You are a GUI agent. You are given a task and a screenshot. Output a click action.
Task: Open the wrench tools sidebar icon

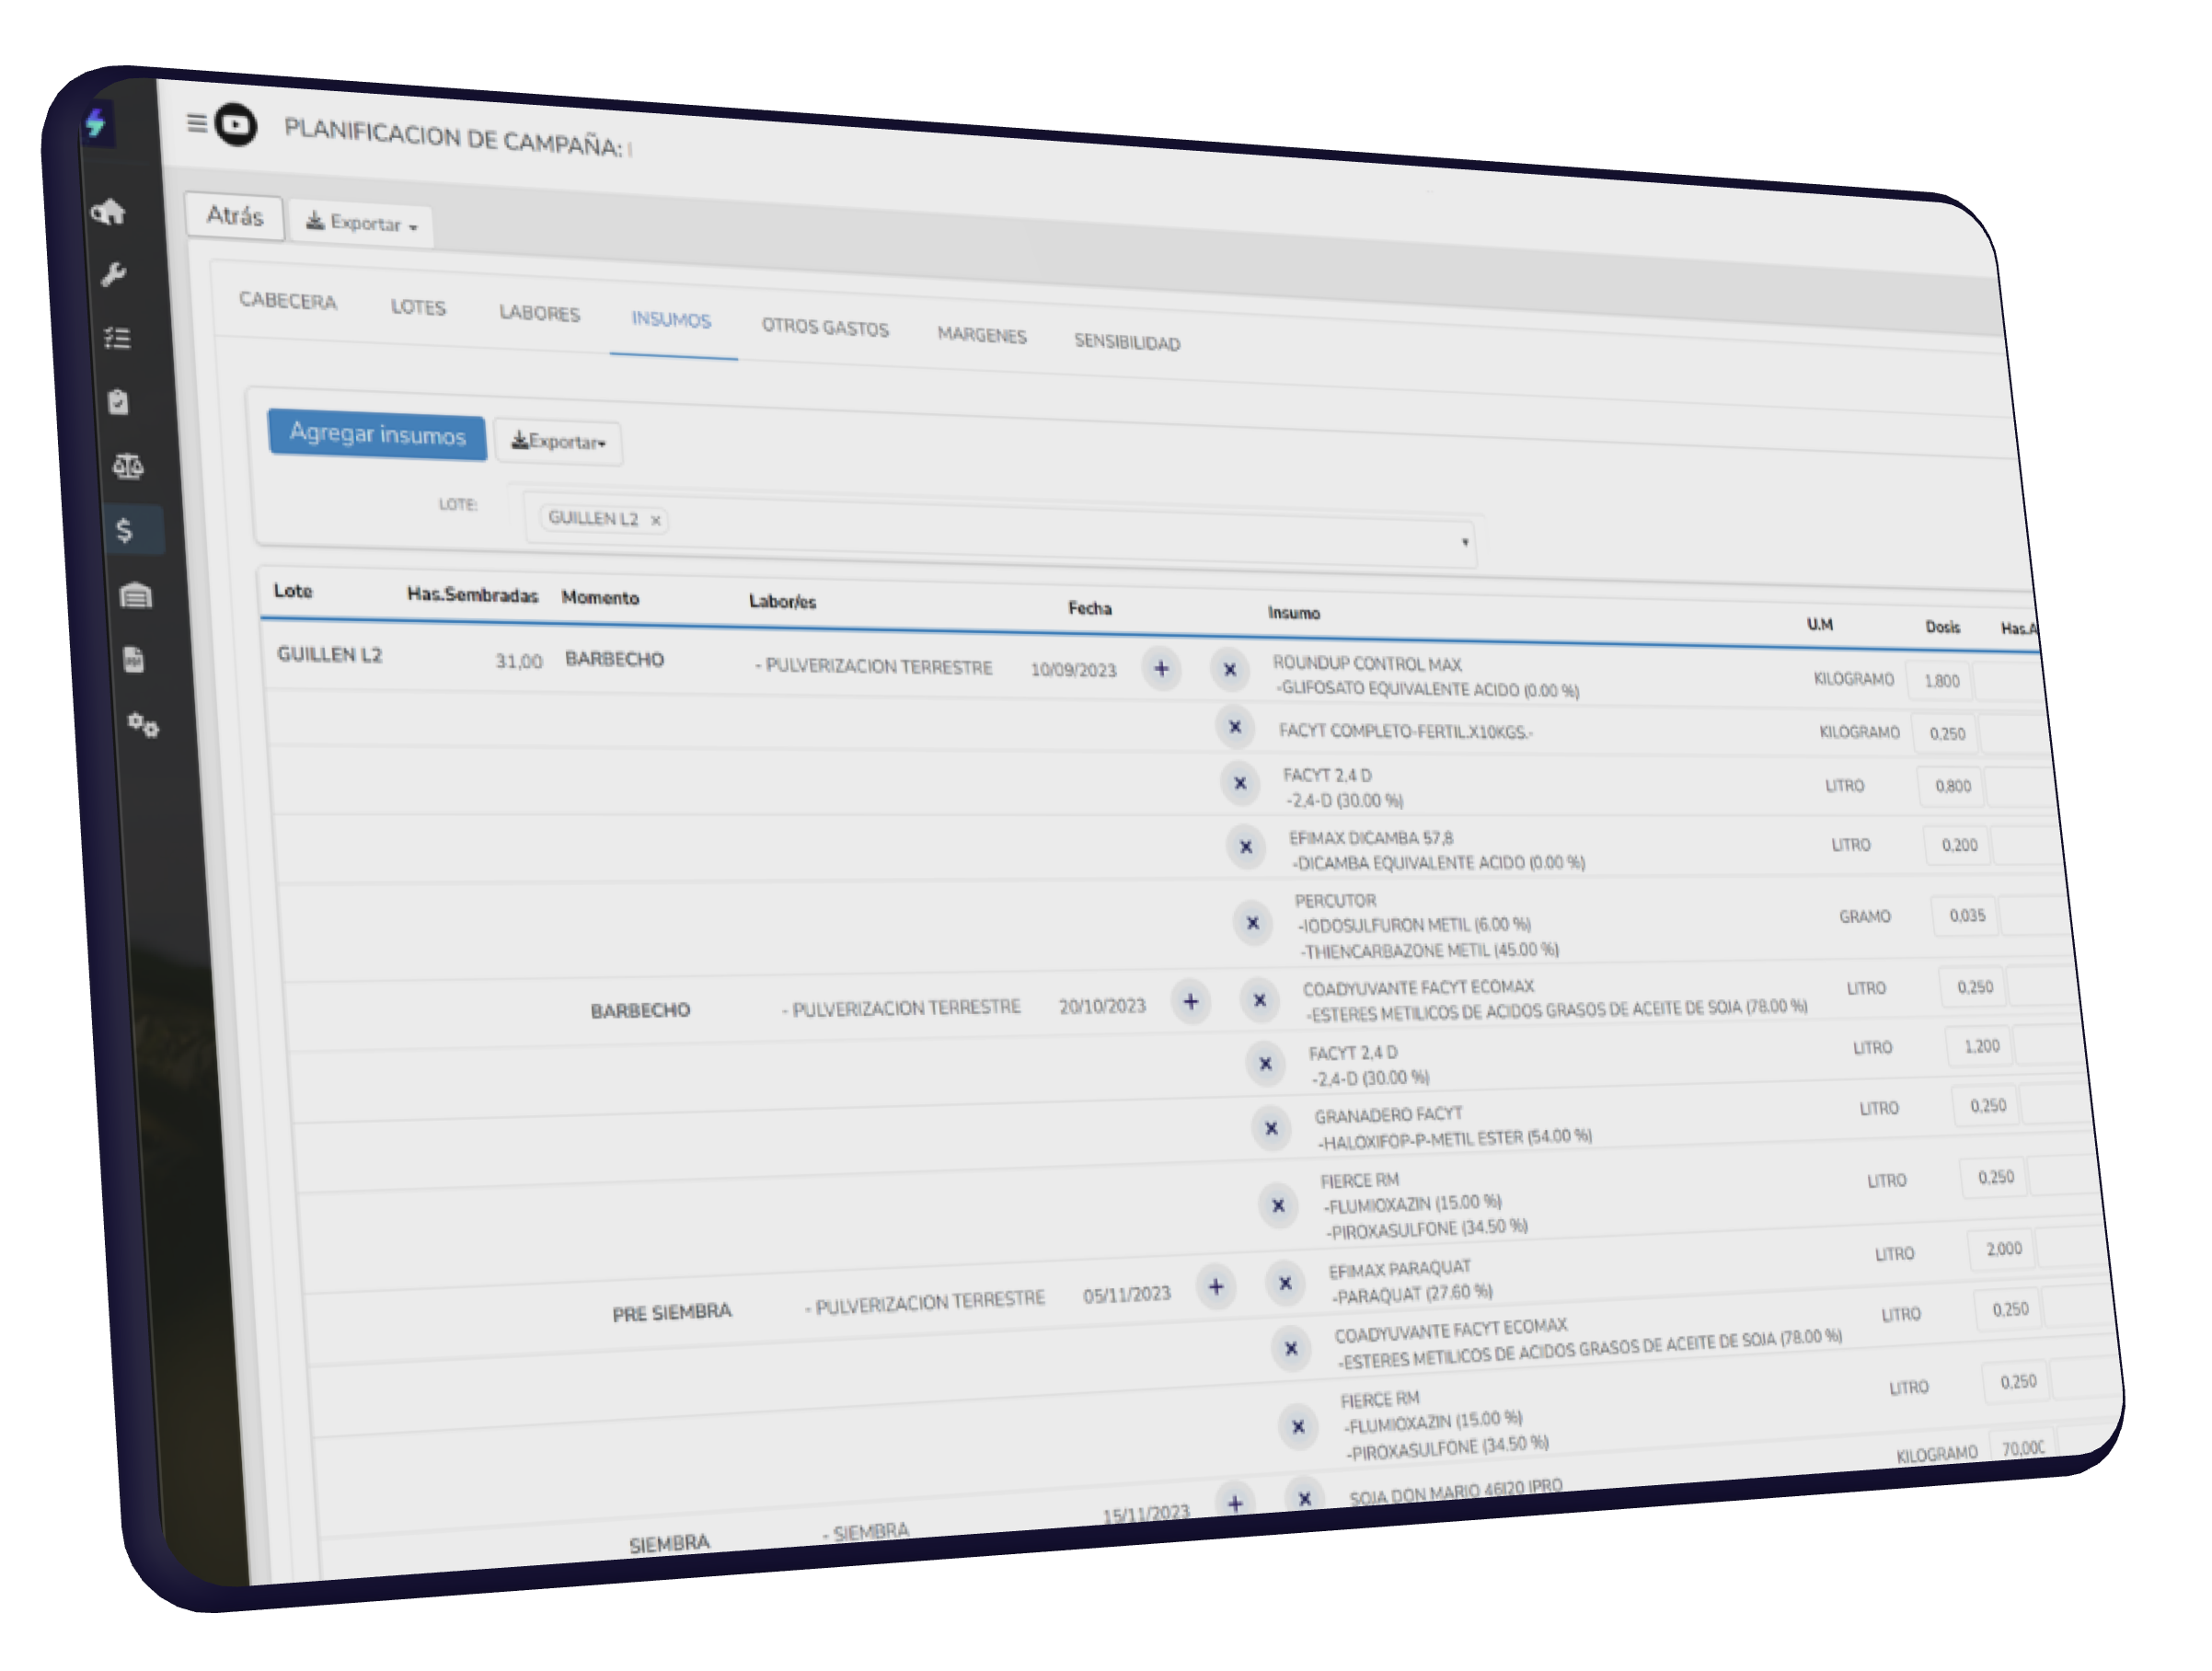113,275
